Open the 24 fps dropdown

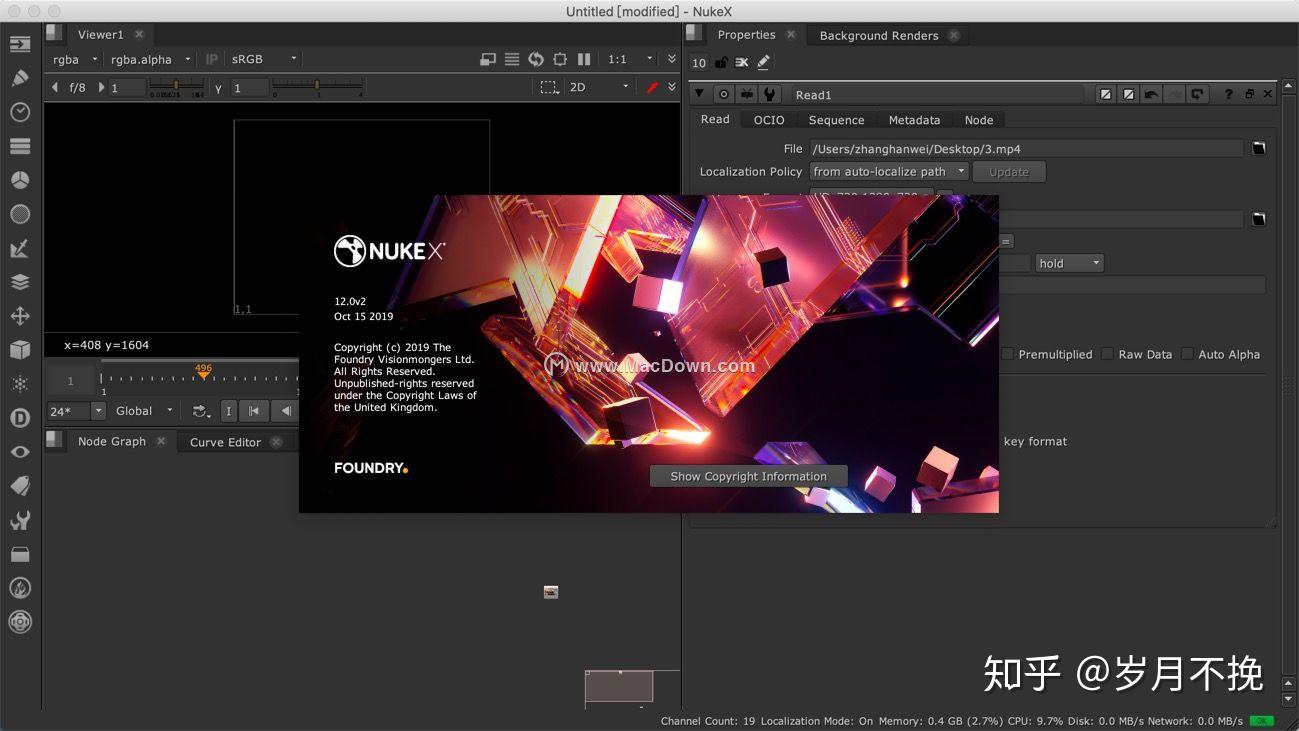76,411
